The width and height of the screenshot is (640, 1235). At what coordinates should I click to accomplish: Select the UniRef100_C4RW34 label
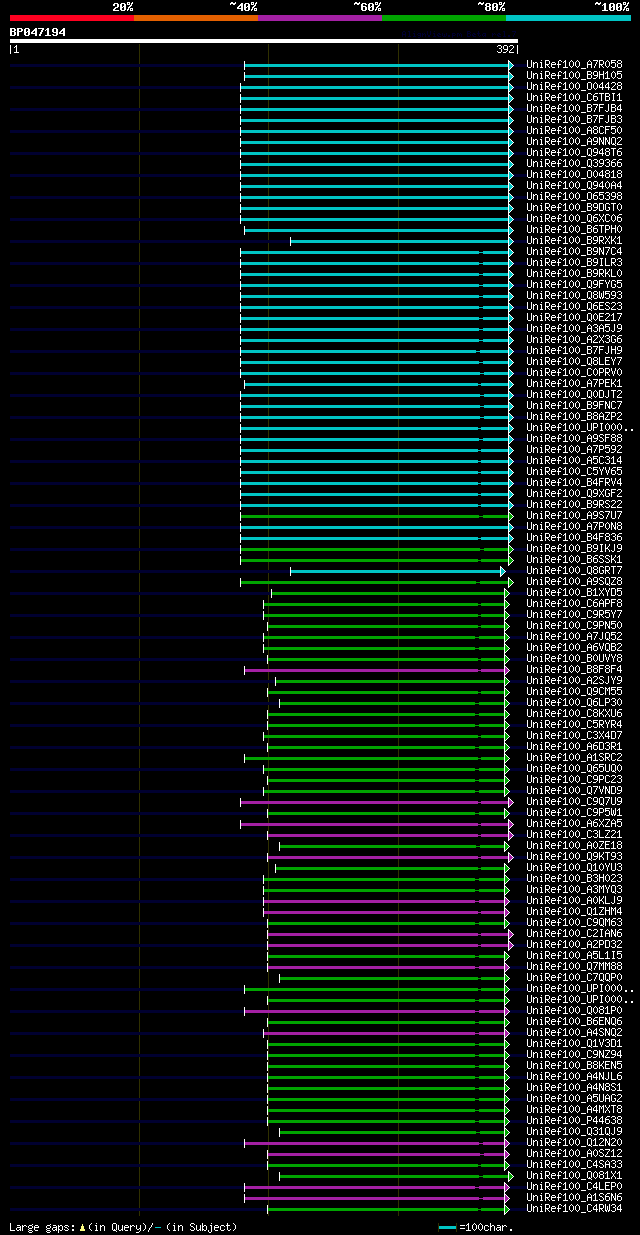574,1208
